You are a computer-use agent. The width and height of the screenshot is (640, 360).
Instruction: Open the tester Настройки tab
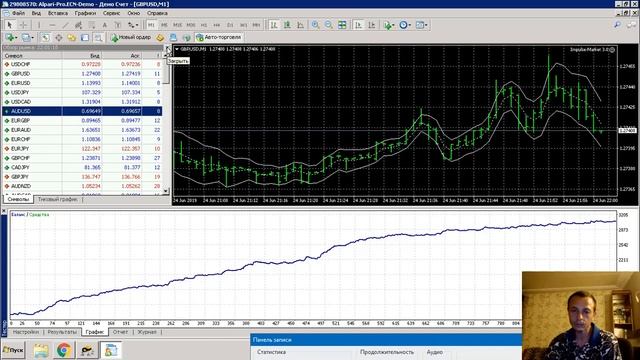tap(26, 332)
